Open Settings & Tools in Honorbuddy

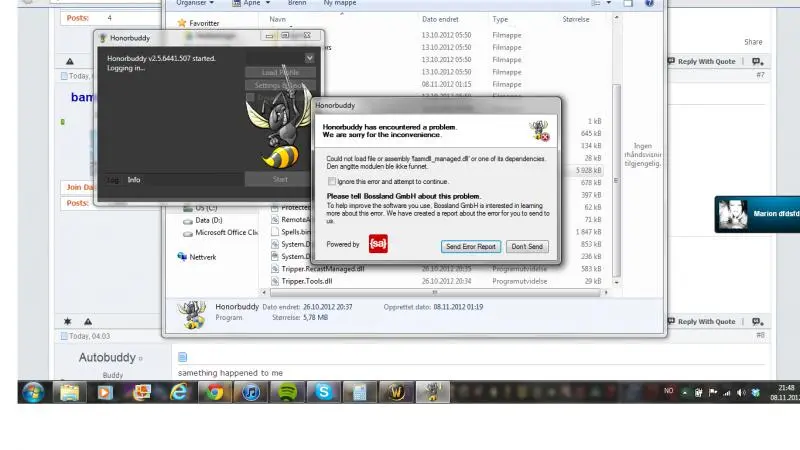click(280, 85)
